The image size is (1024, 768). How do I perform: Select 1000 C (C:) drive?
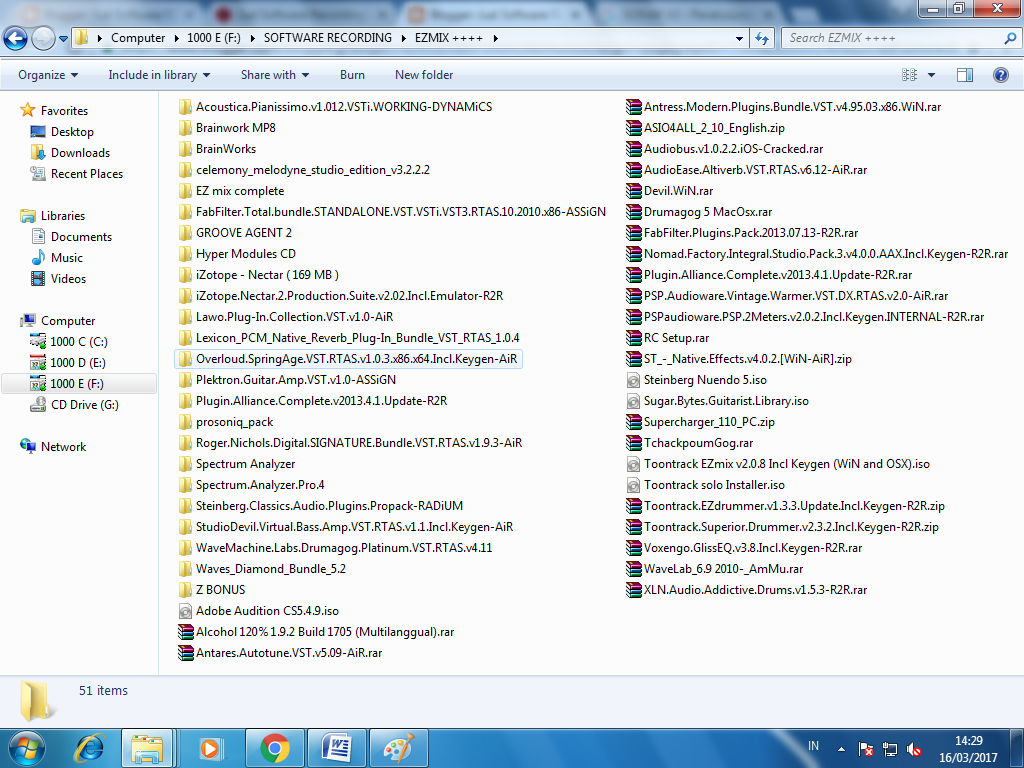78,342
